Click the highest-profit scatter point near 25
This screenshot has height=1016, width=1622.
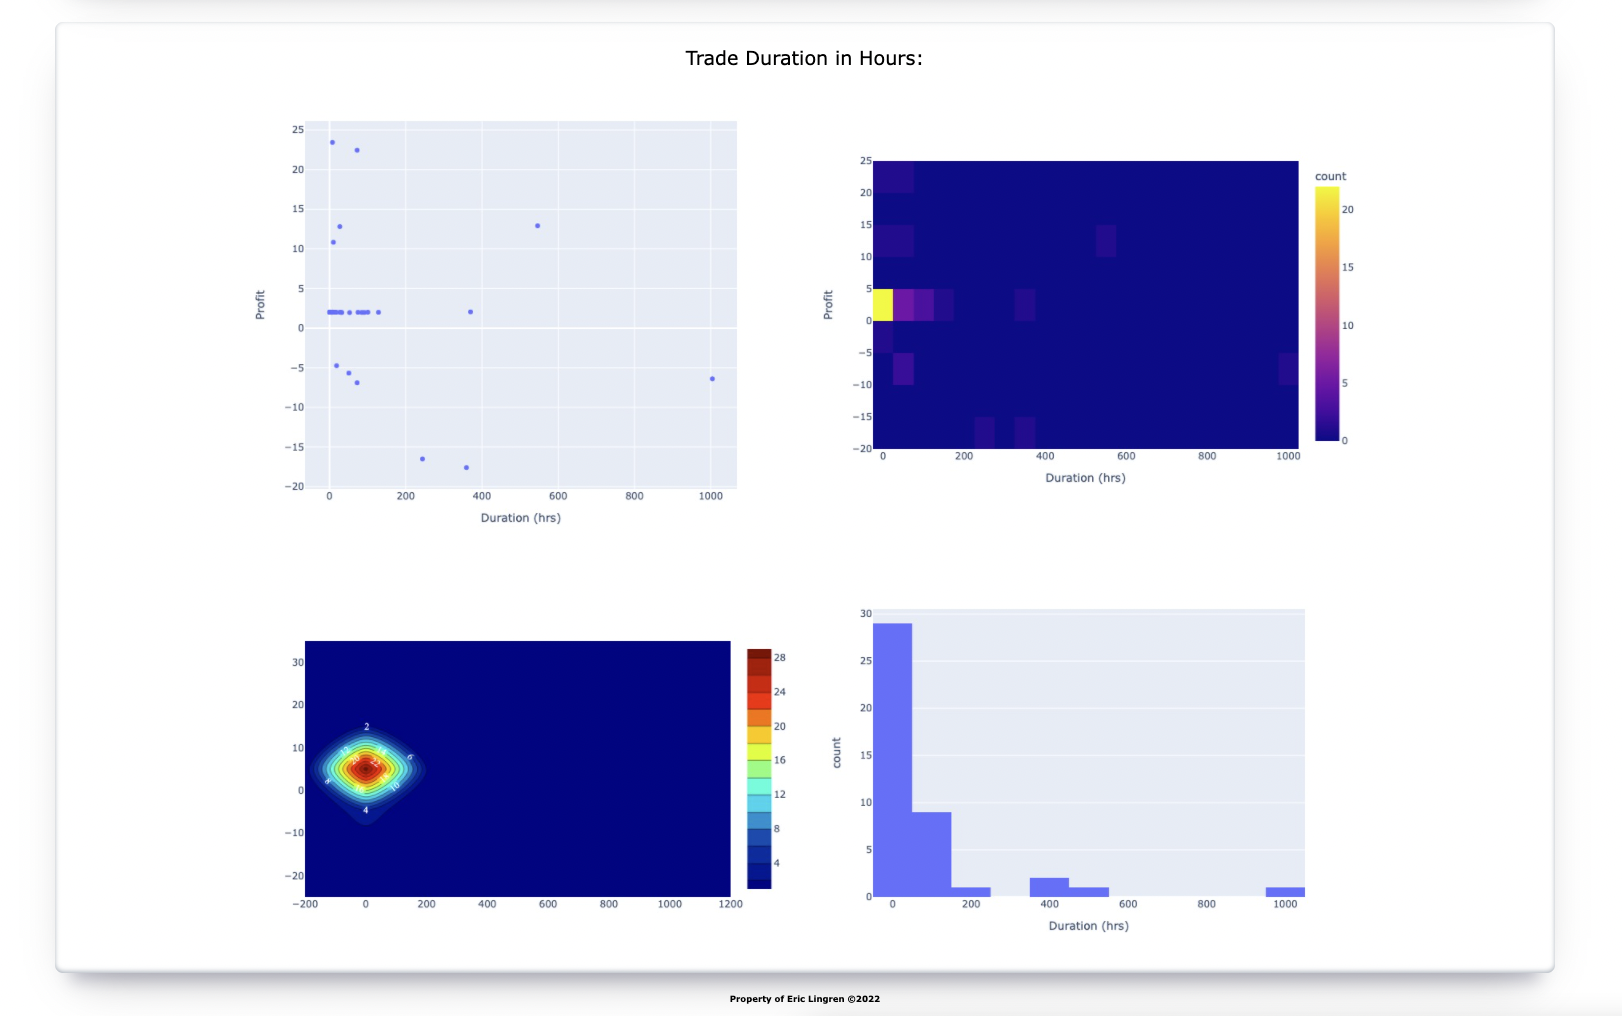click(x=331, y=142)
